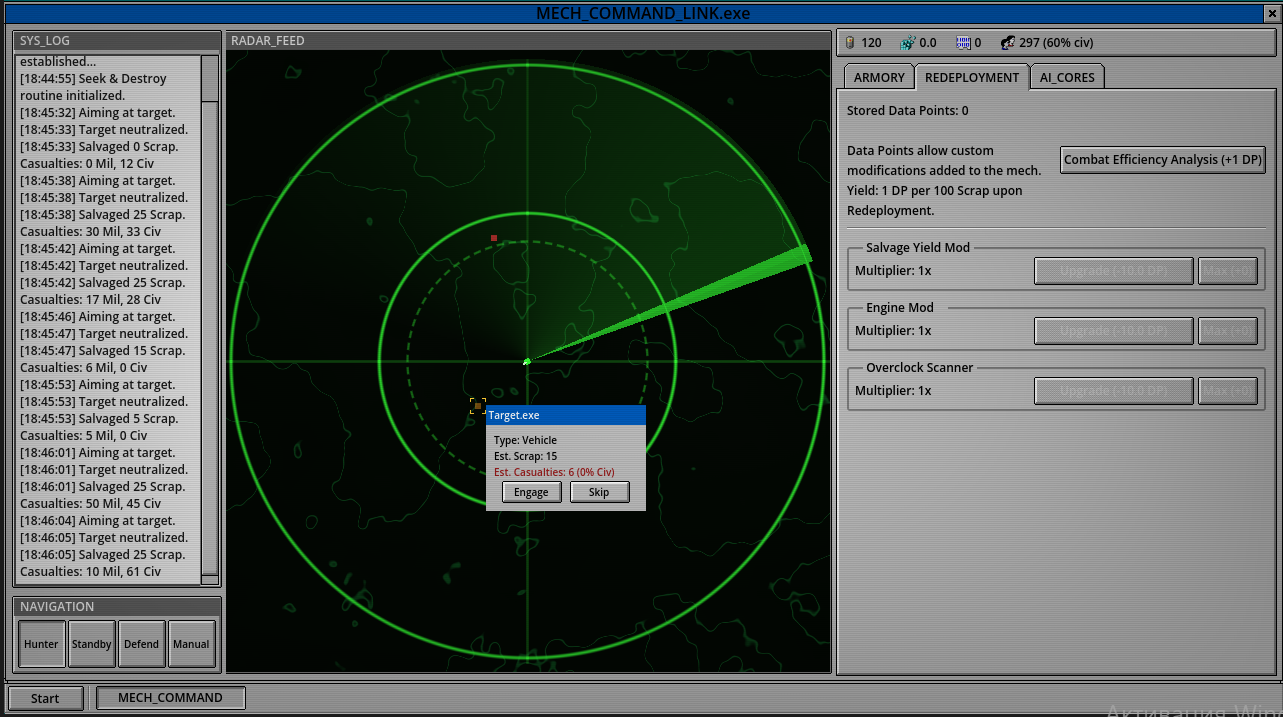1283x717 pixels.
Task: Open the Start menu in the taskbar
Action: (45, 698)
